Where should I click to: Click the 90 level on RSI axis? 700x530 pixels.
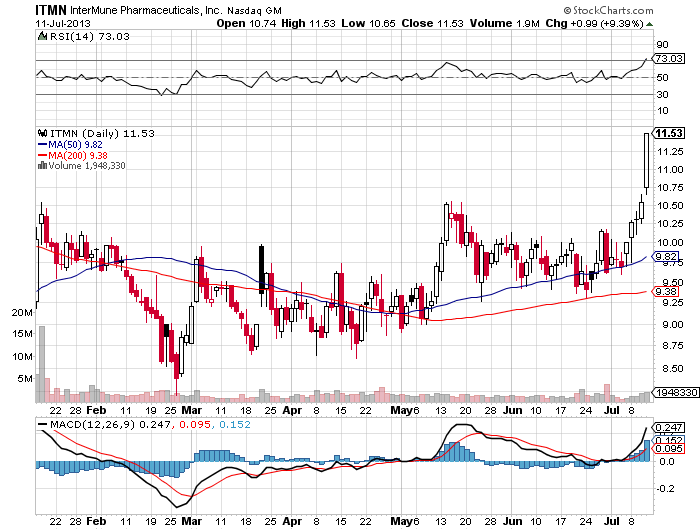point(662,44)
